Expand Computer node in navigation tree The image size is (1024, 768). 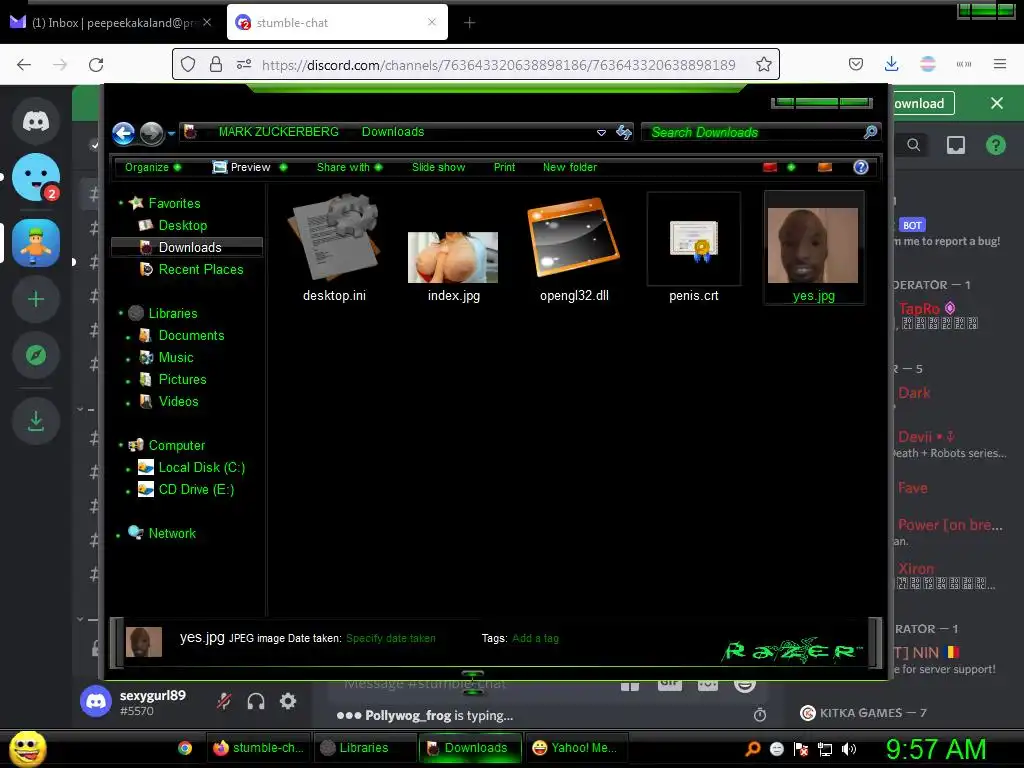(x=121, y=445)
